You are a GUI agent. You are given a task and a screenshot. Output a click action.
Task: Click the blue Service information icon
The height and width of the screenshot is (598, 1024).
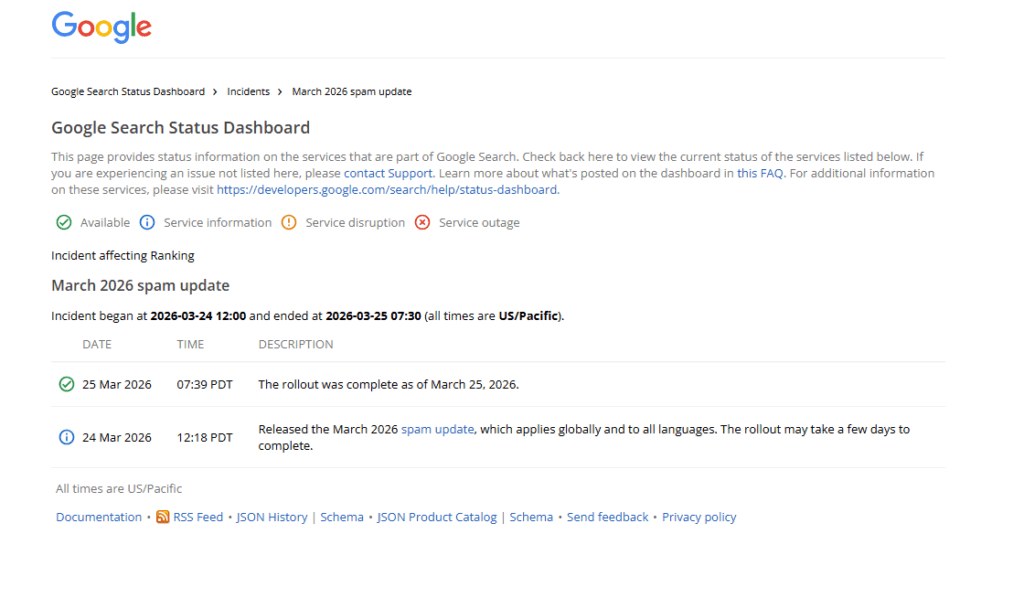(x=147, y=222)
